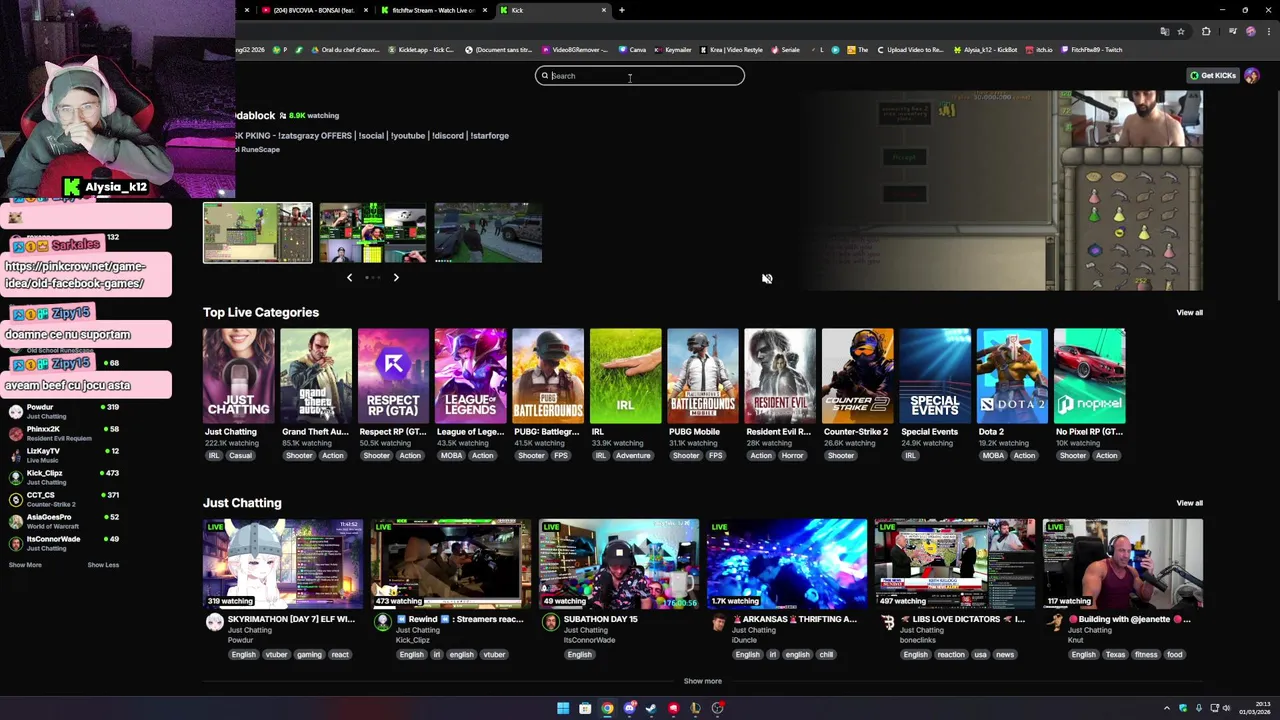Click the bonaclinks avatar under LIBS LOVE stream
Viewport: 1280px width, 720px height.
886,622
